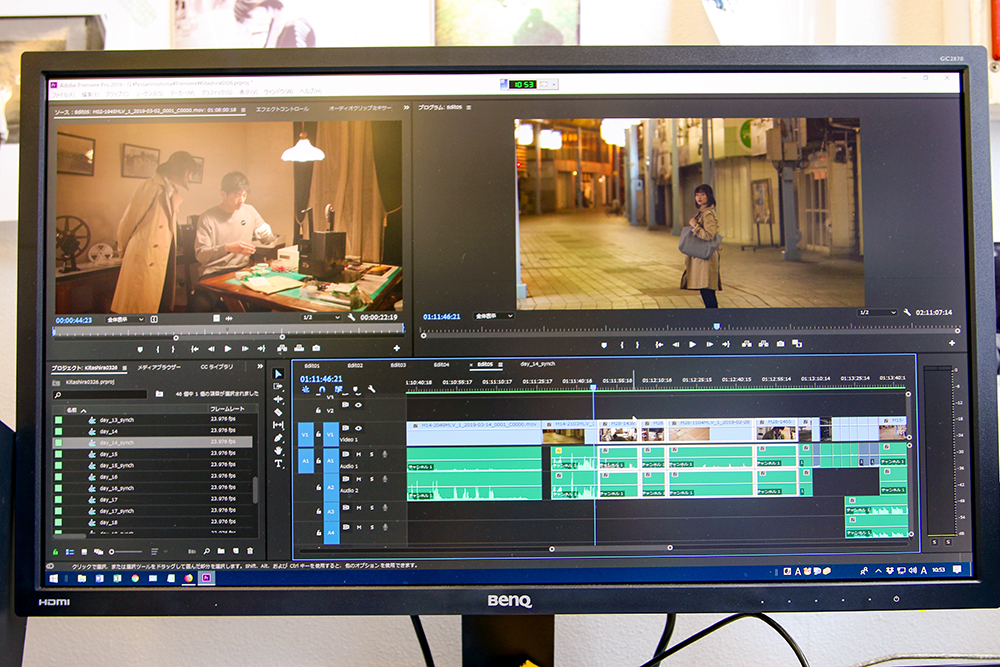
Task: Select the Ripple Edit tool
Action: pyautogui.click(x=278, y=399)
